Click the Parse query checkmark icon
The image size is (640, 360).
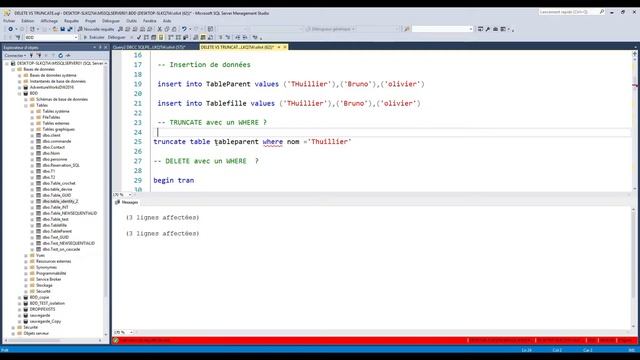click(139, 37)
